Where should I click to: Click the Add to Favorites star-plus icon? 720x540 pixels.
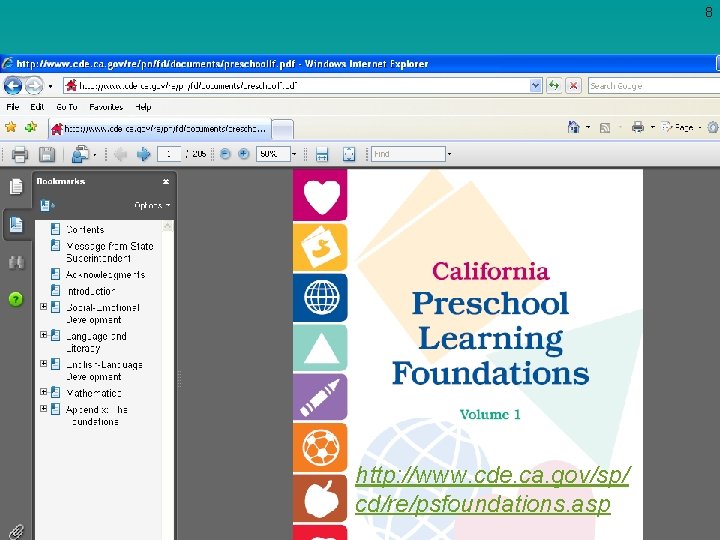pyautogui.click(x=31, y=127)
